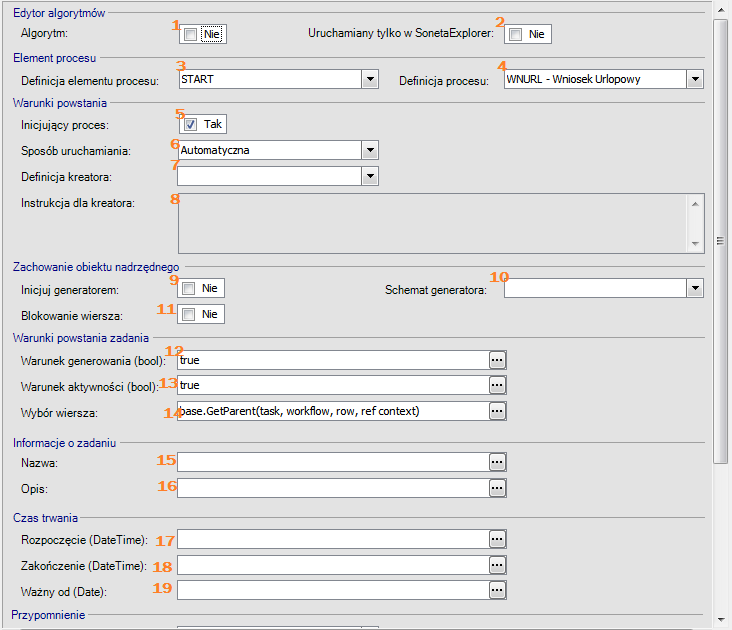Click ellipsis button for Rozpoczęcie (DateTime)

point(497,539)
